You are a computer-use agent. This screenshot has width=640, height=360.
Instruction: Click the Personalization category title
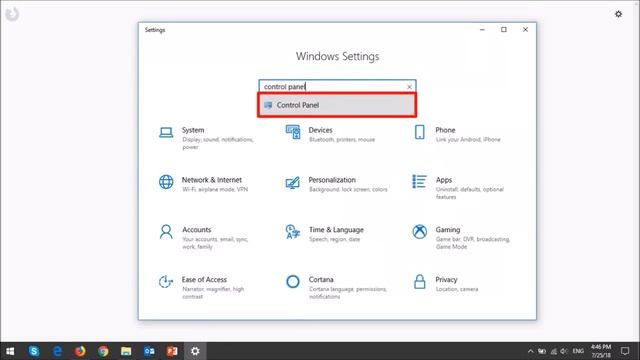click(332, 180)
